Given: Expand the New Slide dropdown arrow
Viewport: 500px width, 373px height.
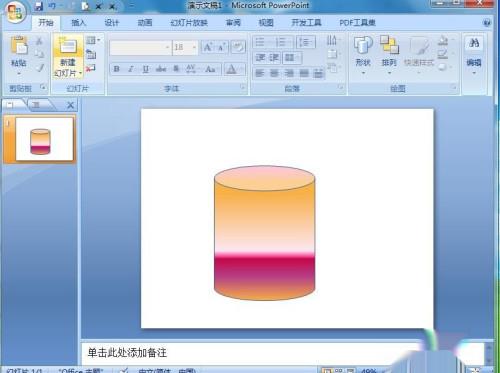Looking at the screenshot, I should [81, 73].
